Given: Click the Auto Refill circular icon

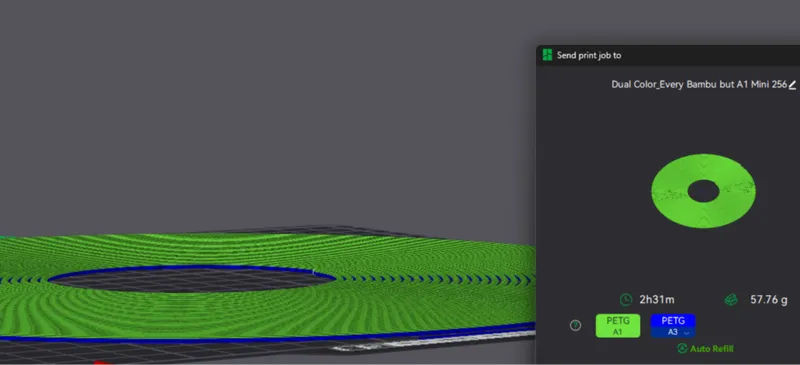Looking at the screenshot, I should click(x=682, y=348).
